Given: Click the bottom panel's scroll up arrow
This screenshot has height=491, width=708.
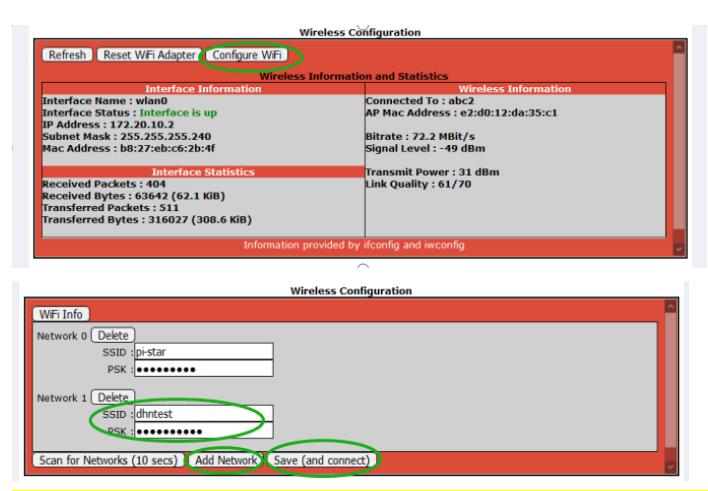Looking at the screenshot, I should (x=672, y=304).
